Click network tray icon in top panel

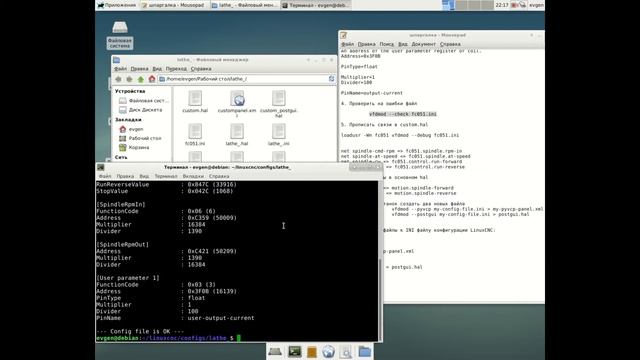click(x=522, y=5)
